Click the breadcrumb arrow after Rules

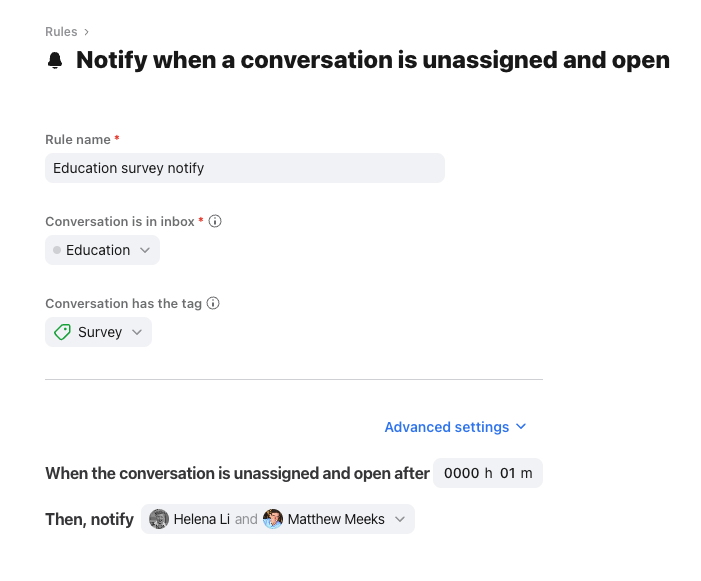(x=87, y=32)
